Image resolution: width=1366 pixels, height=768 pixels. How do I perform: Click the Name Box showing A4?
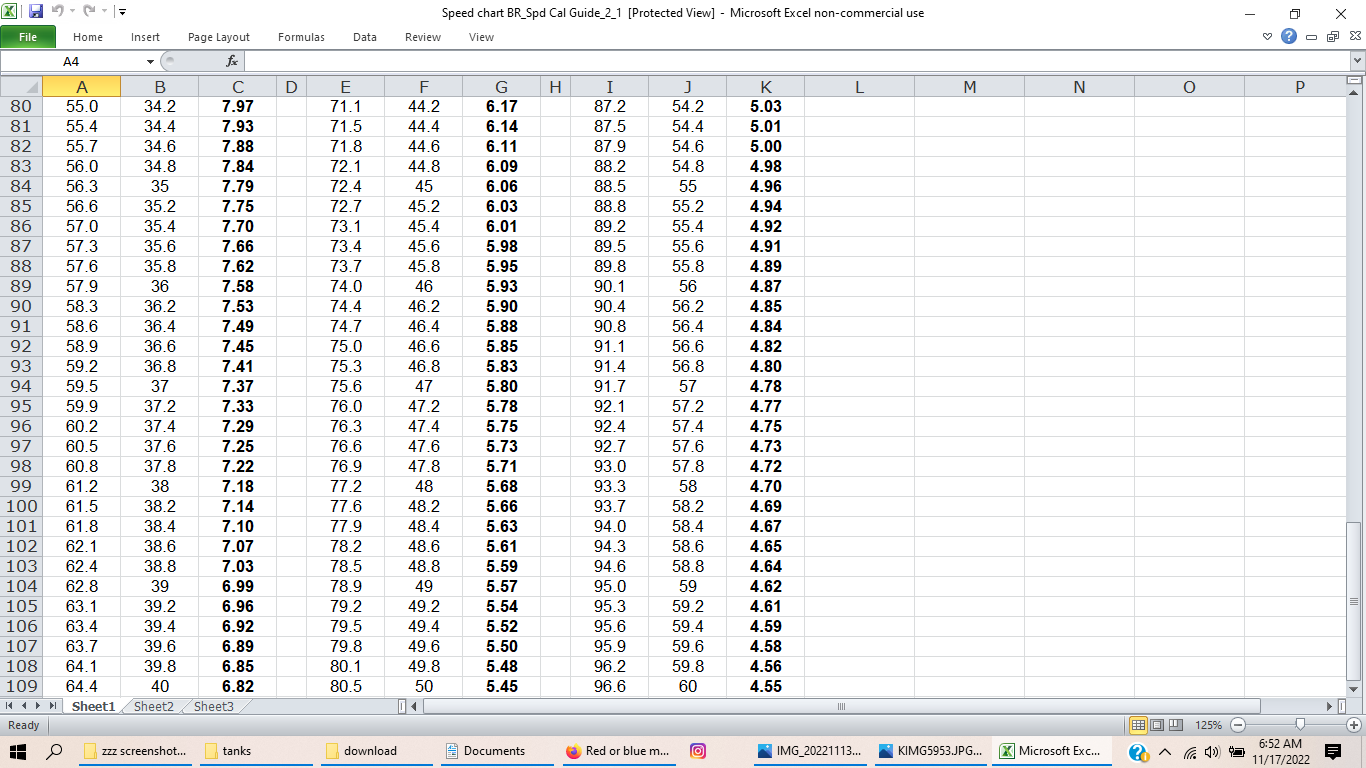(x=72, y=62)
